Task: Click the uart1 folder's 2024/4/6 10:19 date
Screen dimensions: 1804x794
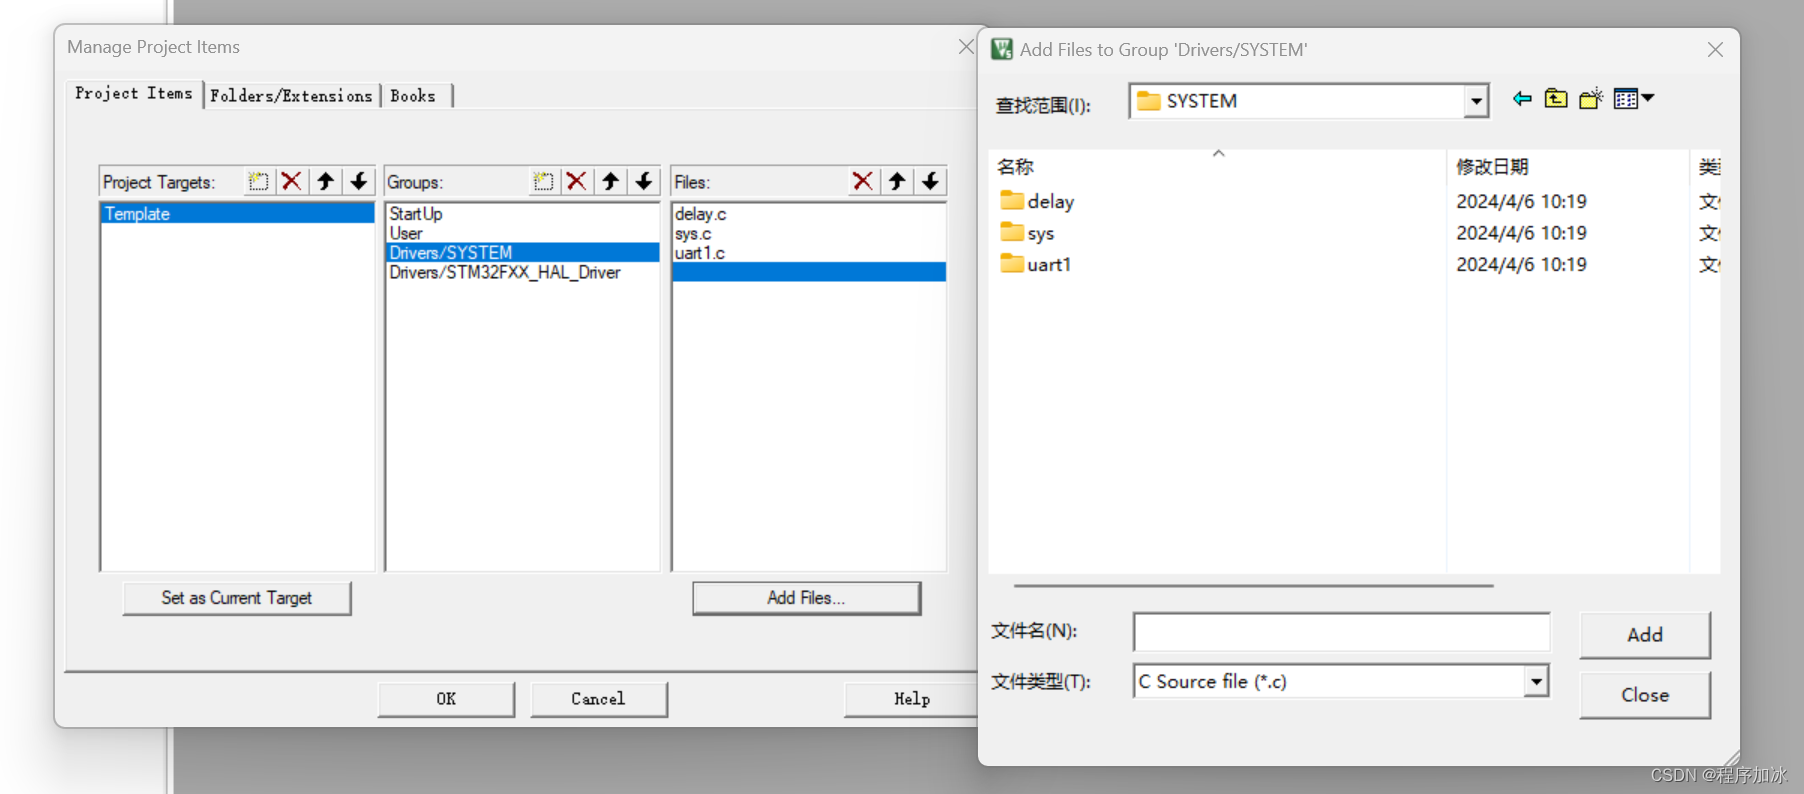Action: [x=1521, y=264]
